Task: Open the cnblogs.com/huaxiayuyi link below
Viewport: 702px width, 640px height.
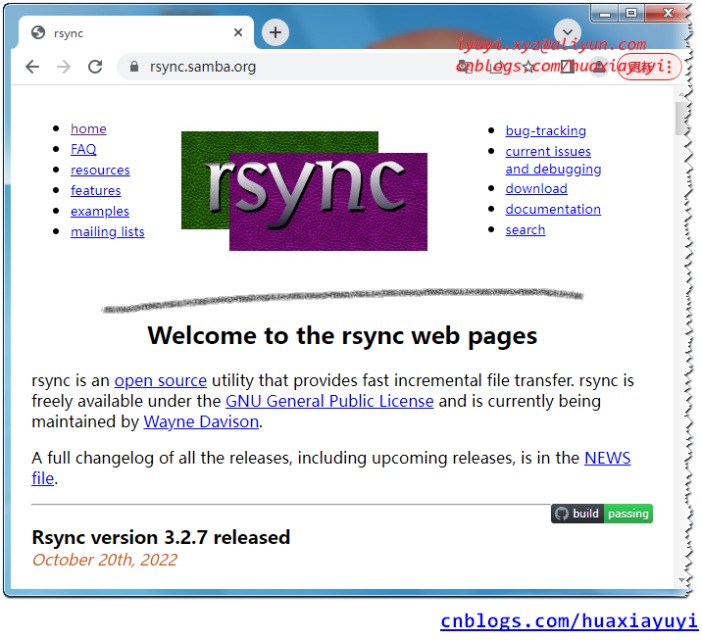Action: [569, 621]
